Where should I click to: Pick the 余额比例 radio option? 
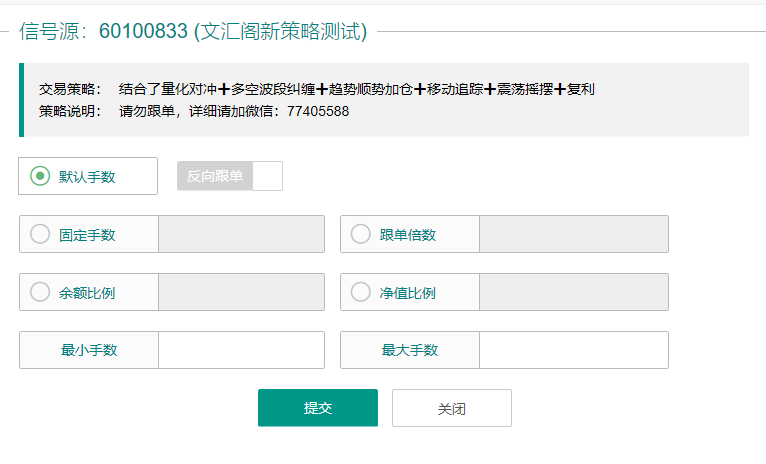click(x=41, y=293)
